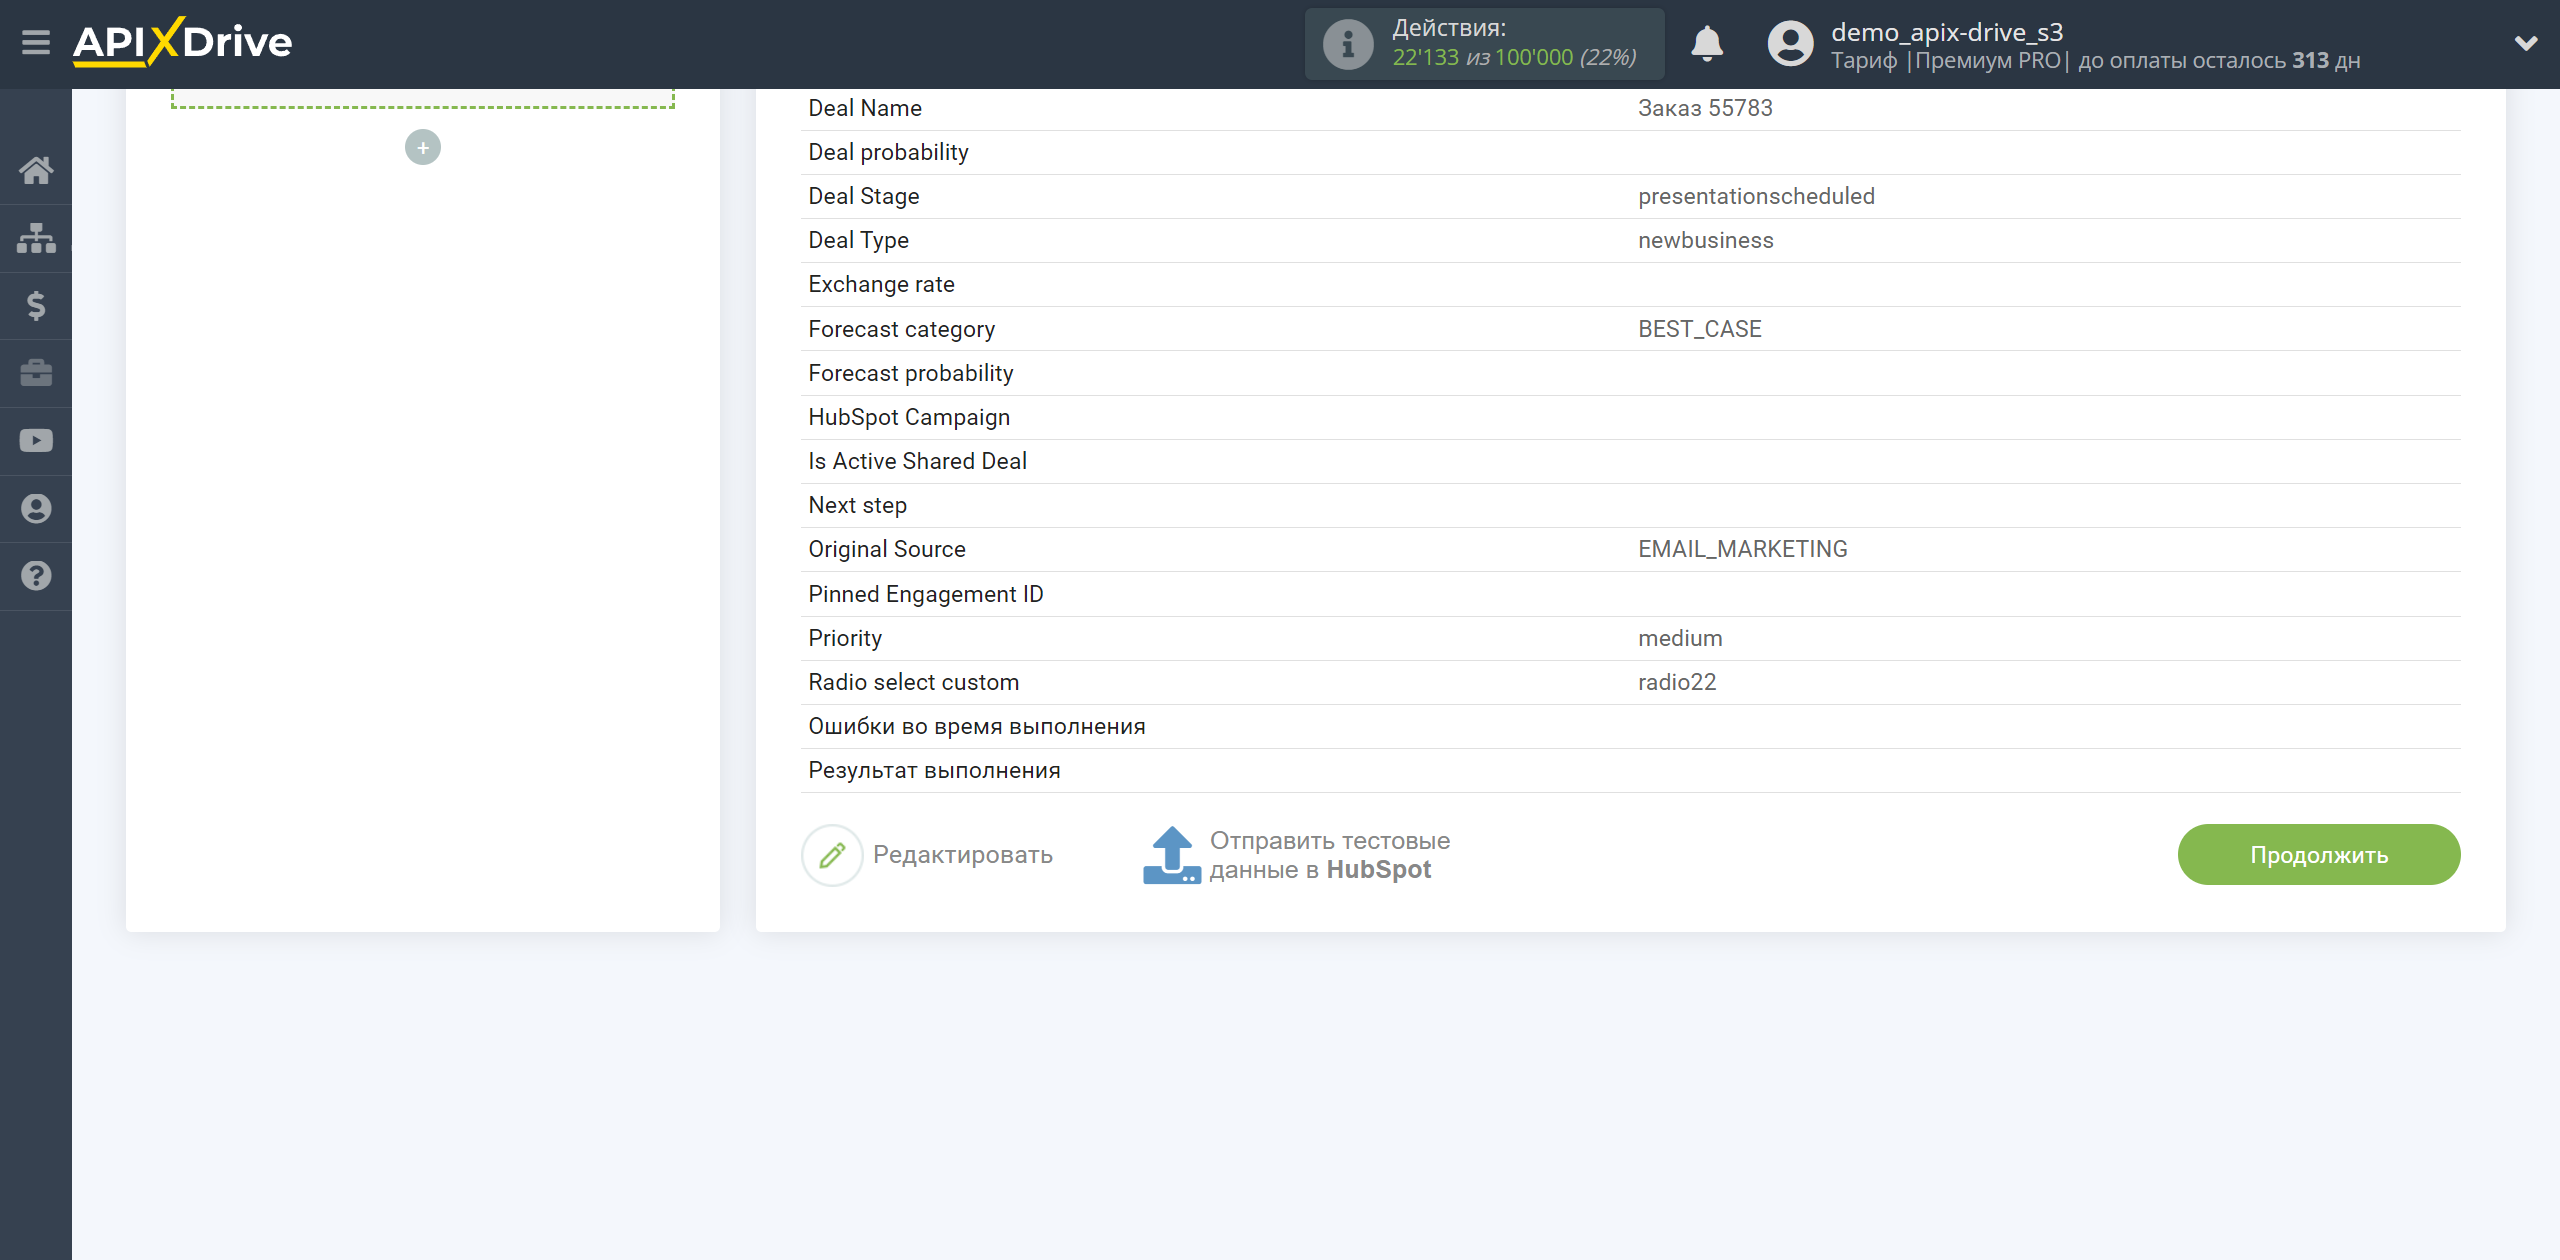
Task: Expand the account dropdown chevron
Action: coord(2526,43)
